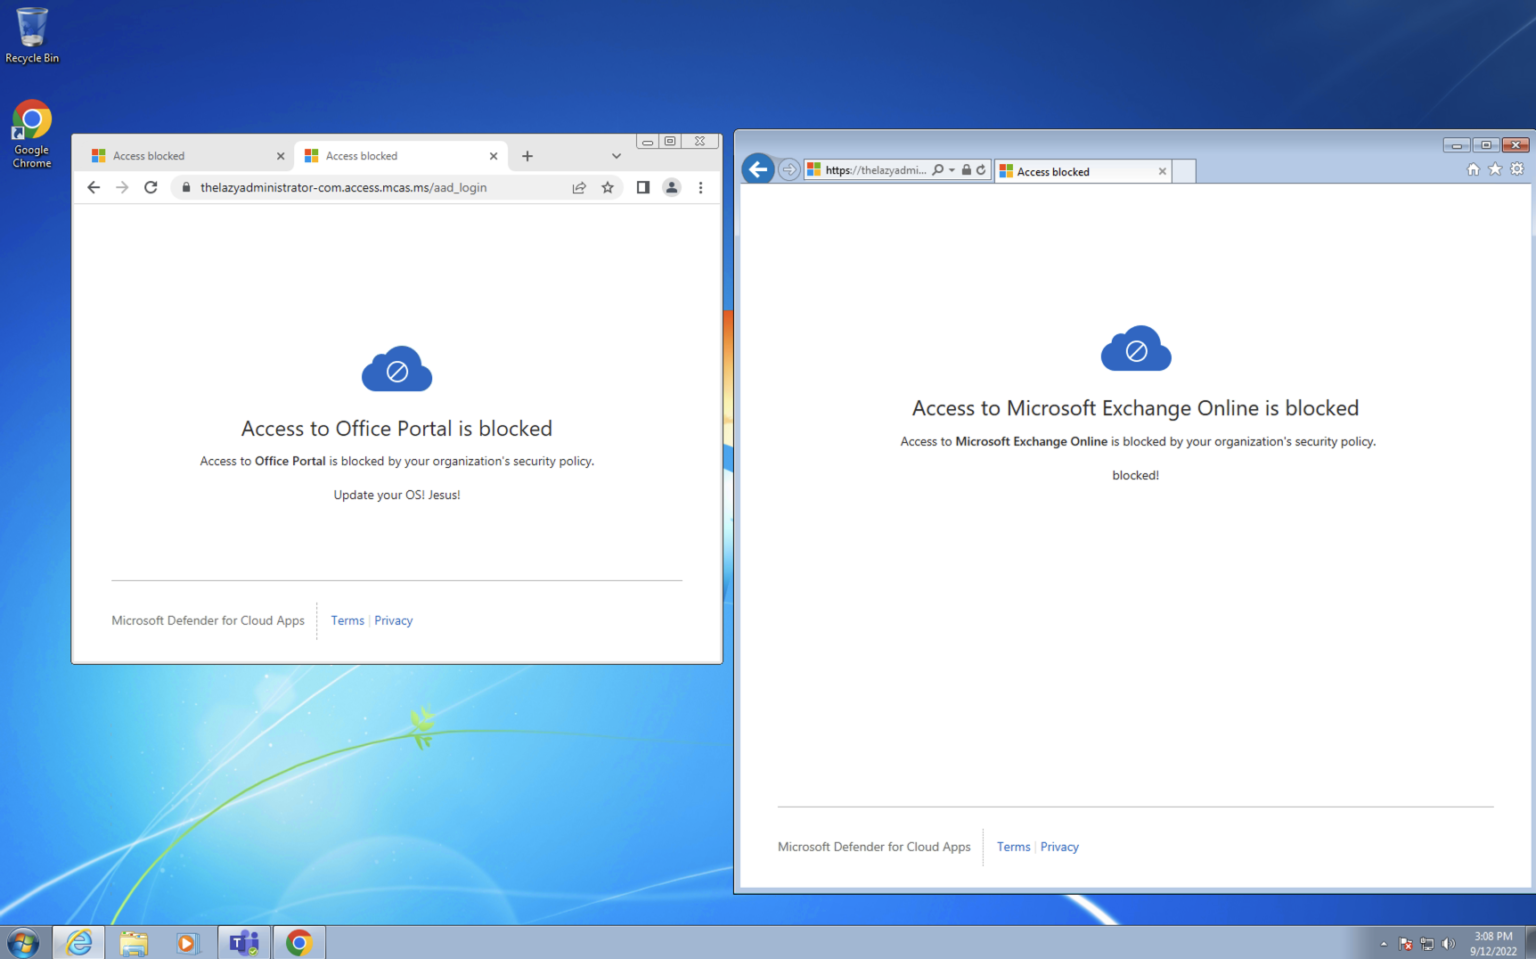
Task: Open Microsoft Teams from the taskbar
Action: [x=244, y=942]
